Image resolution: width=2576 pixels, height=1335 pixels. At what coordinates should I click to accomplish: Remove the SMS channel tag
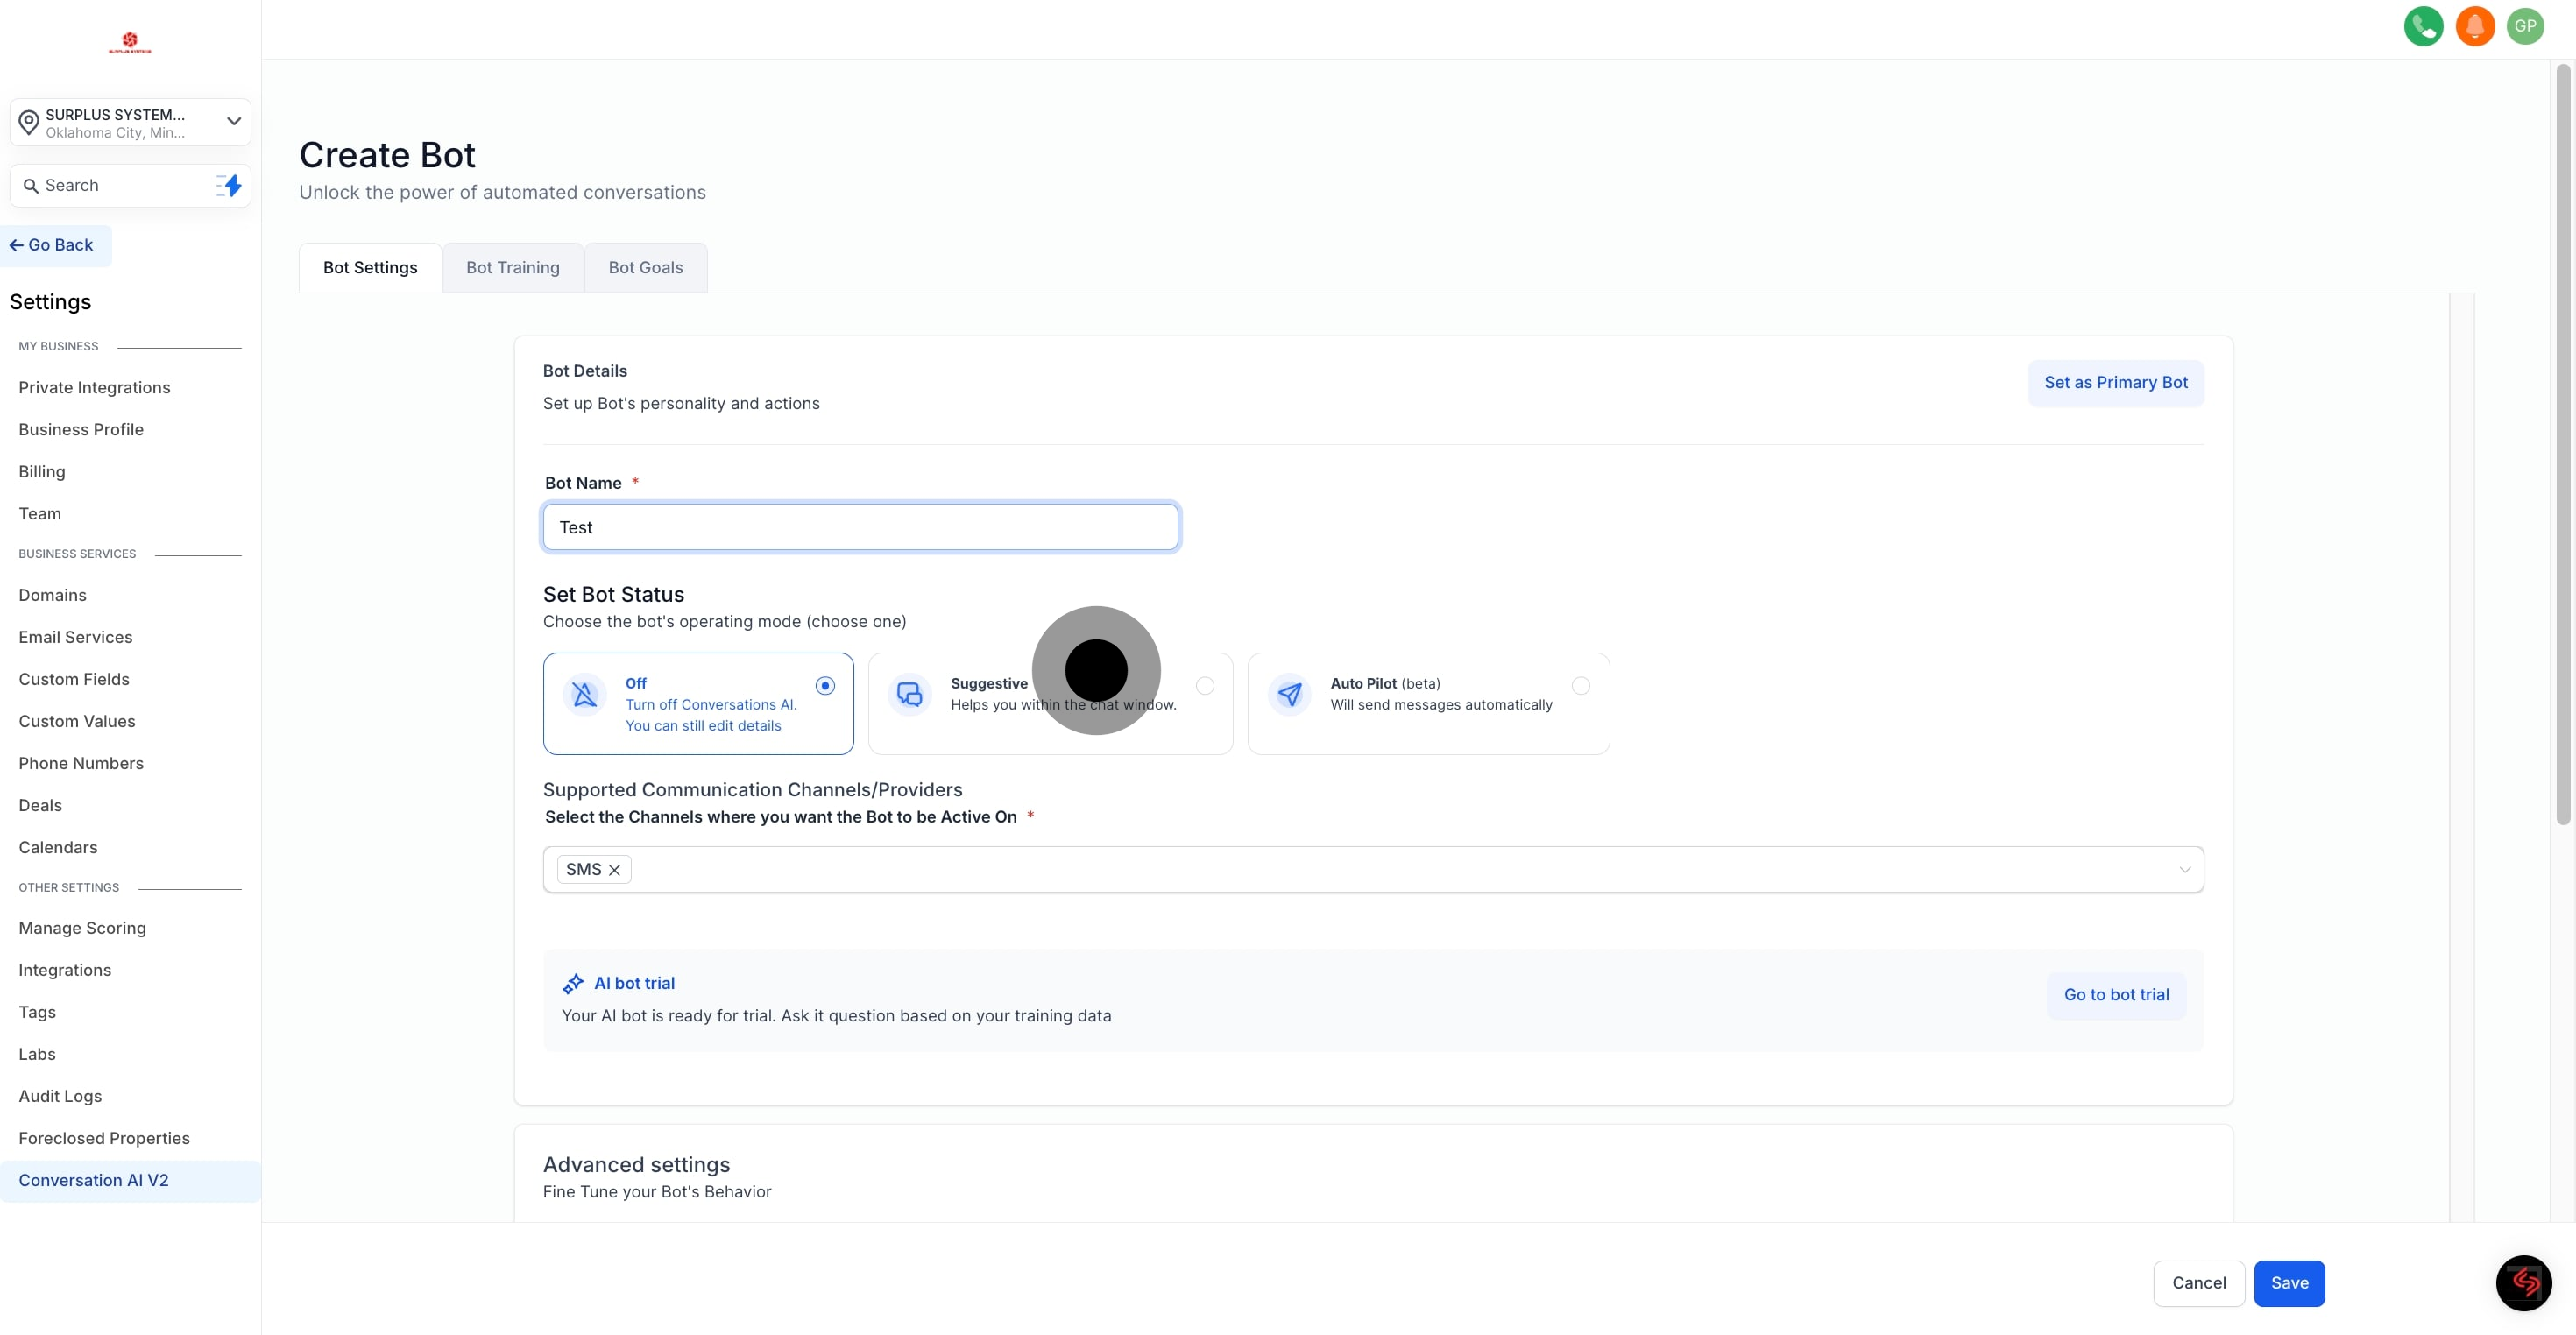coord(615,870)
